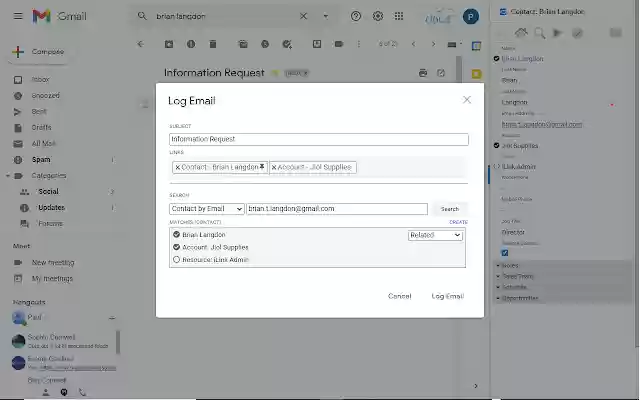Click the Subject input field
The image size is (640, 400).
pos(319,140)
